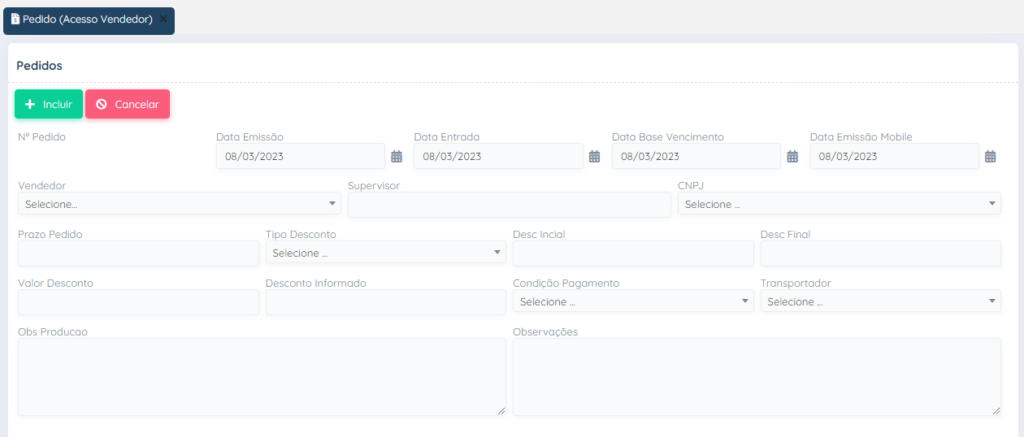Click the Desconto Informado field
This screenshot has width=1024, height=437.
click(x=386, y=302)
